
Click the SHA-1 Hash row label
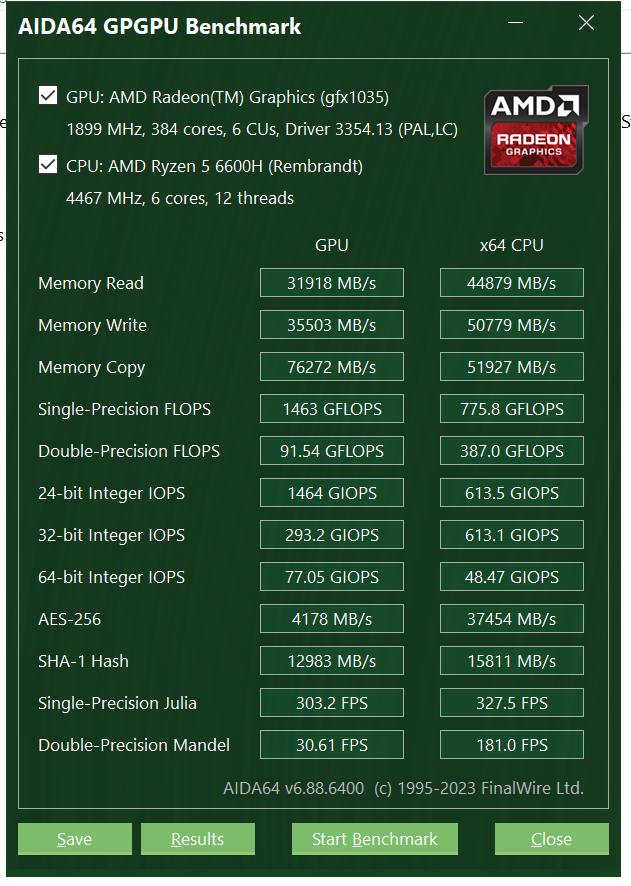tap(84, 661)
